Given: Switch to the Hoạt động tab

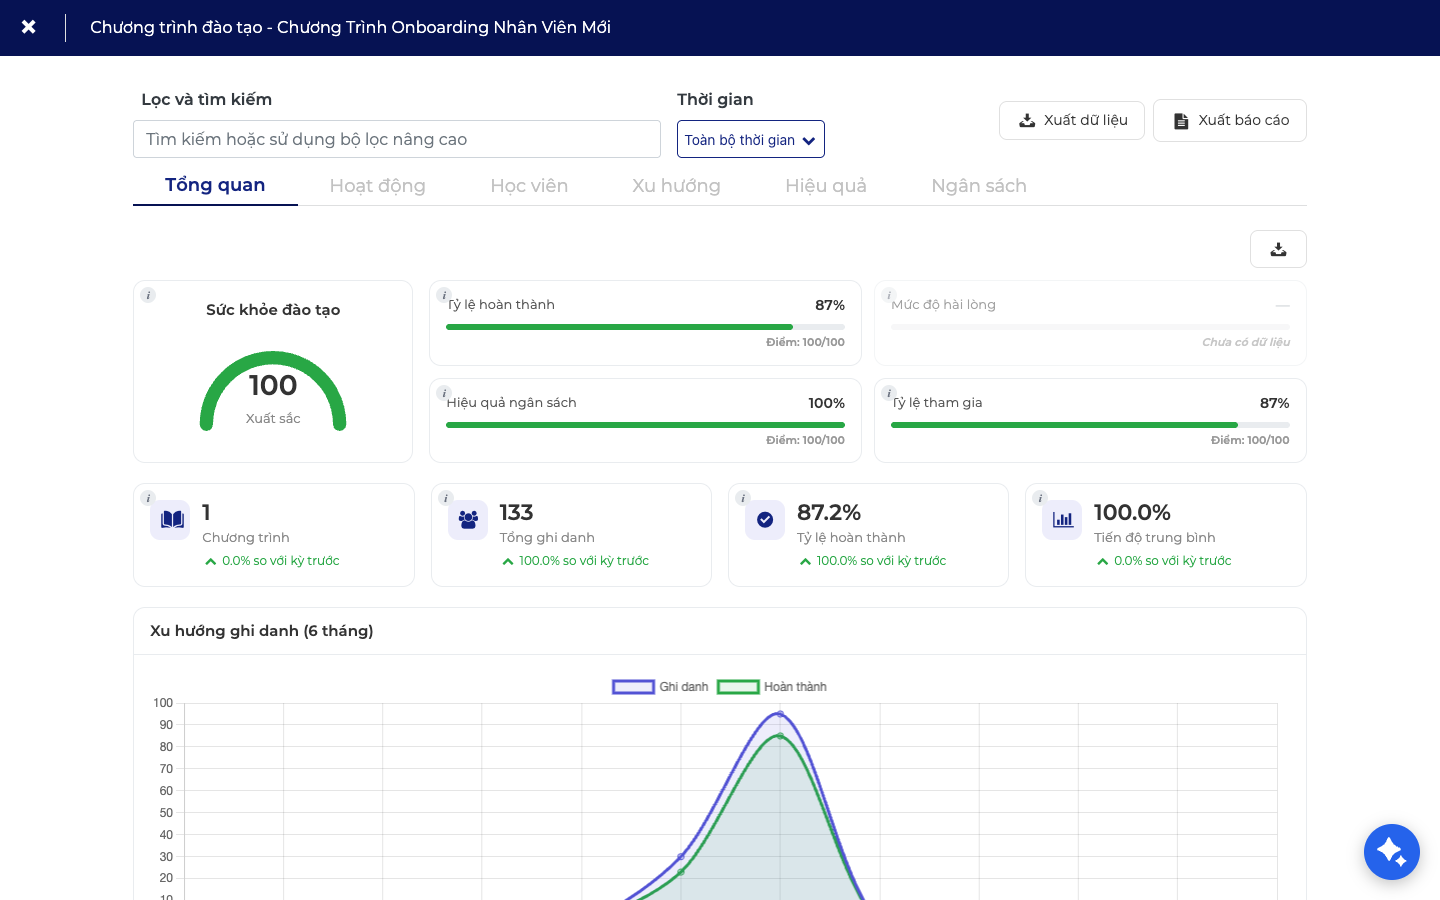Looking at the screenshot, I should (x=378, y=186).
